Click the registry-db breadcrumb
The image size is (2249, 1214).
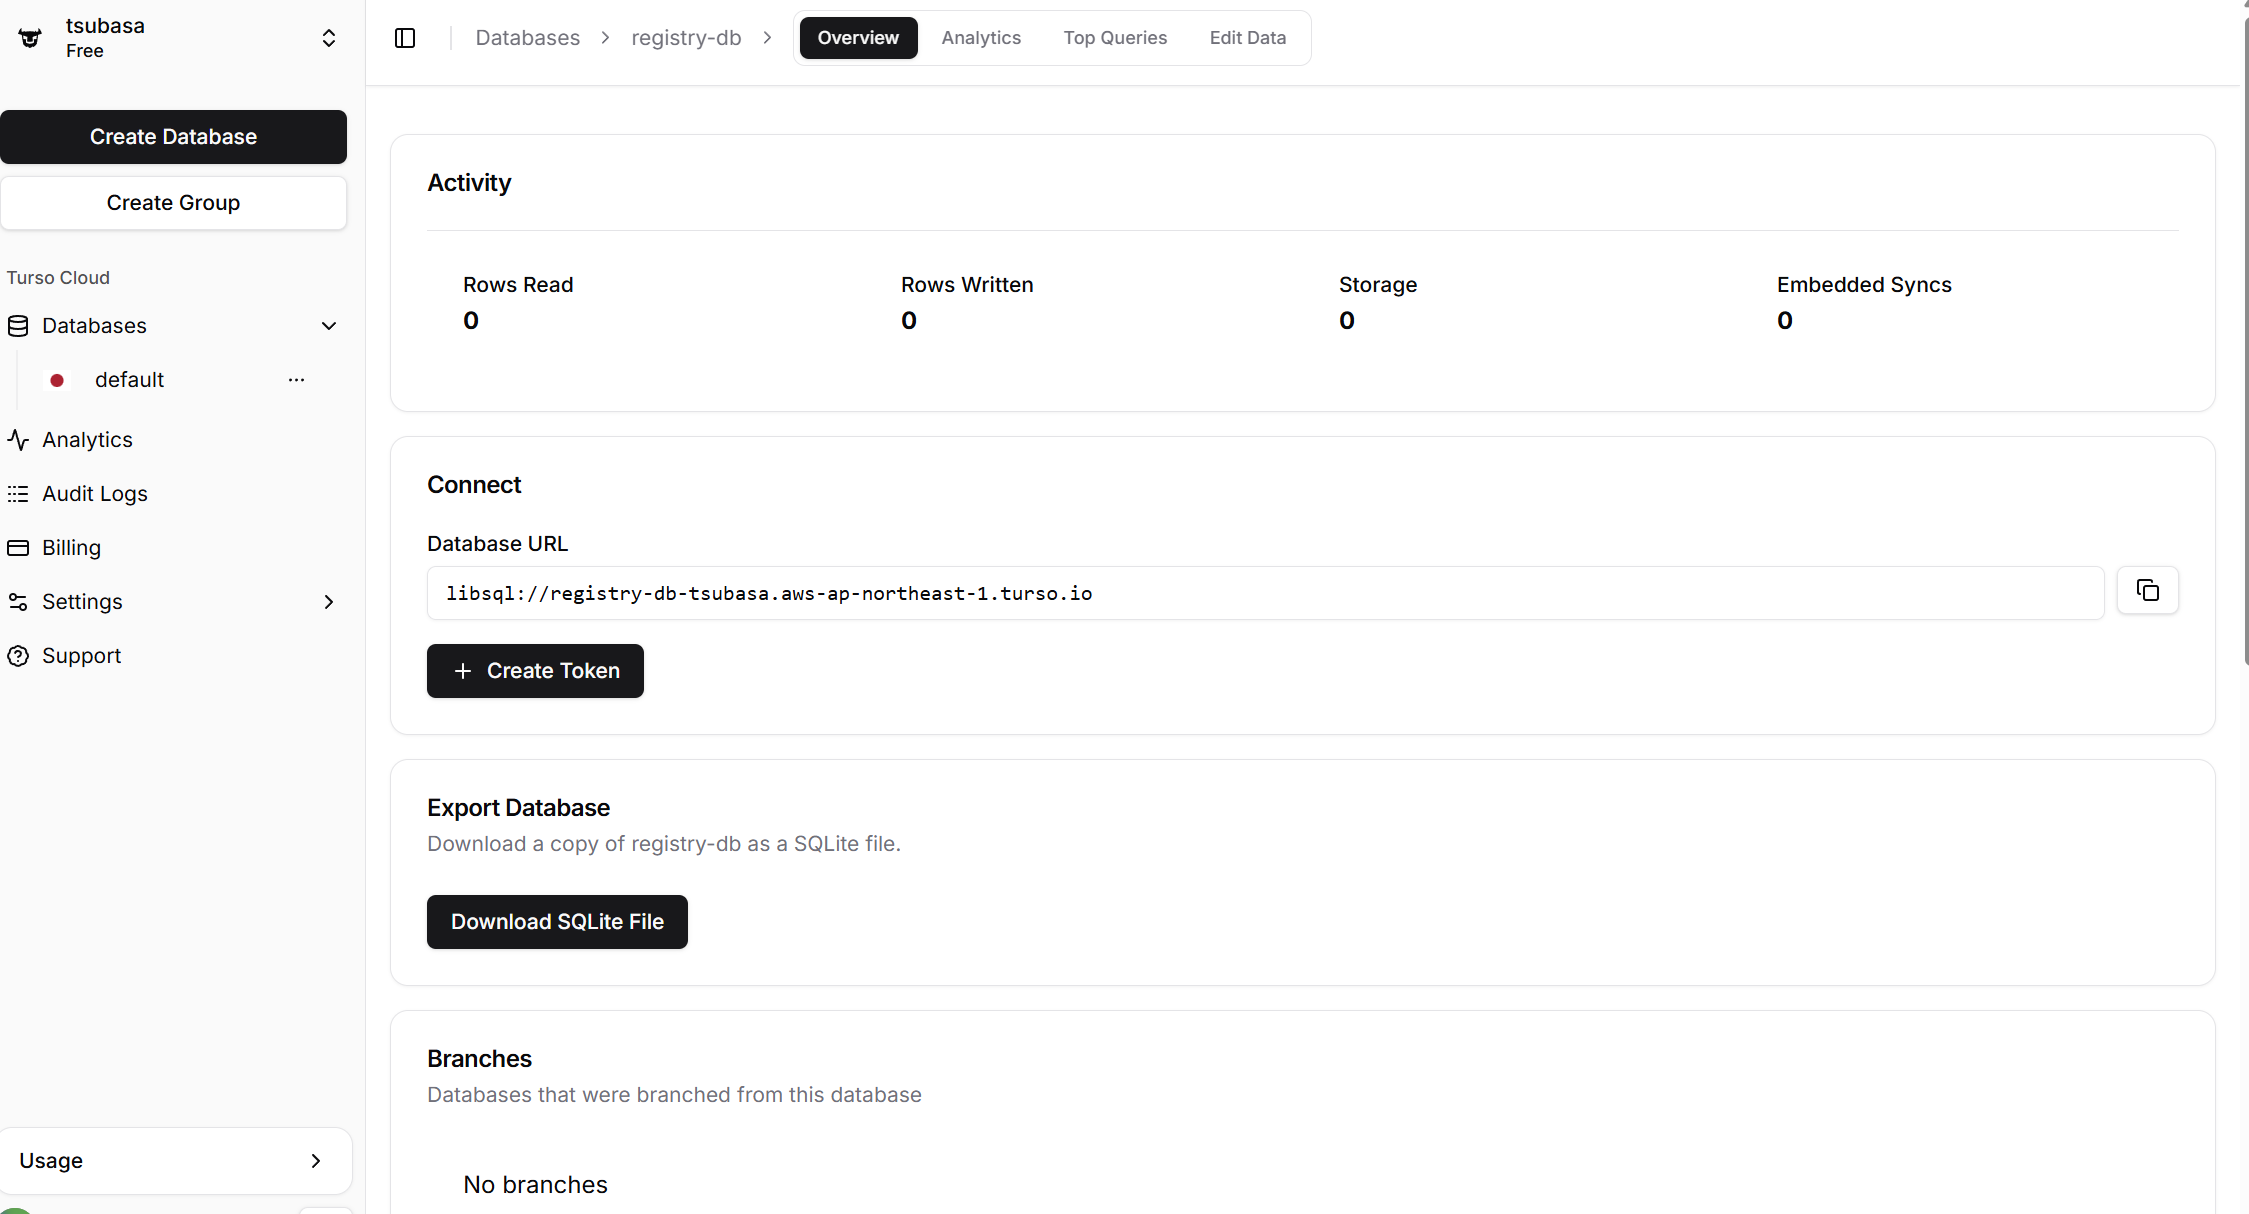[x=686, y=38]
